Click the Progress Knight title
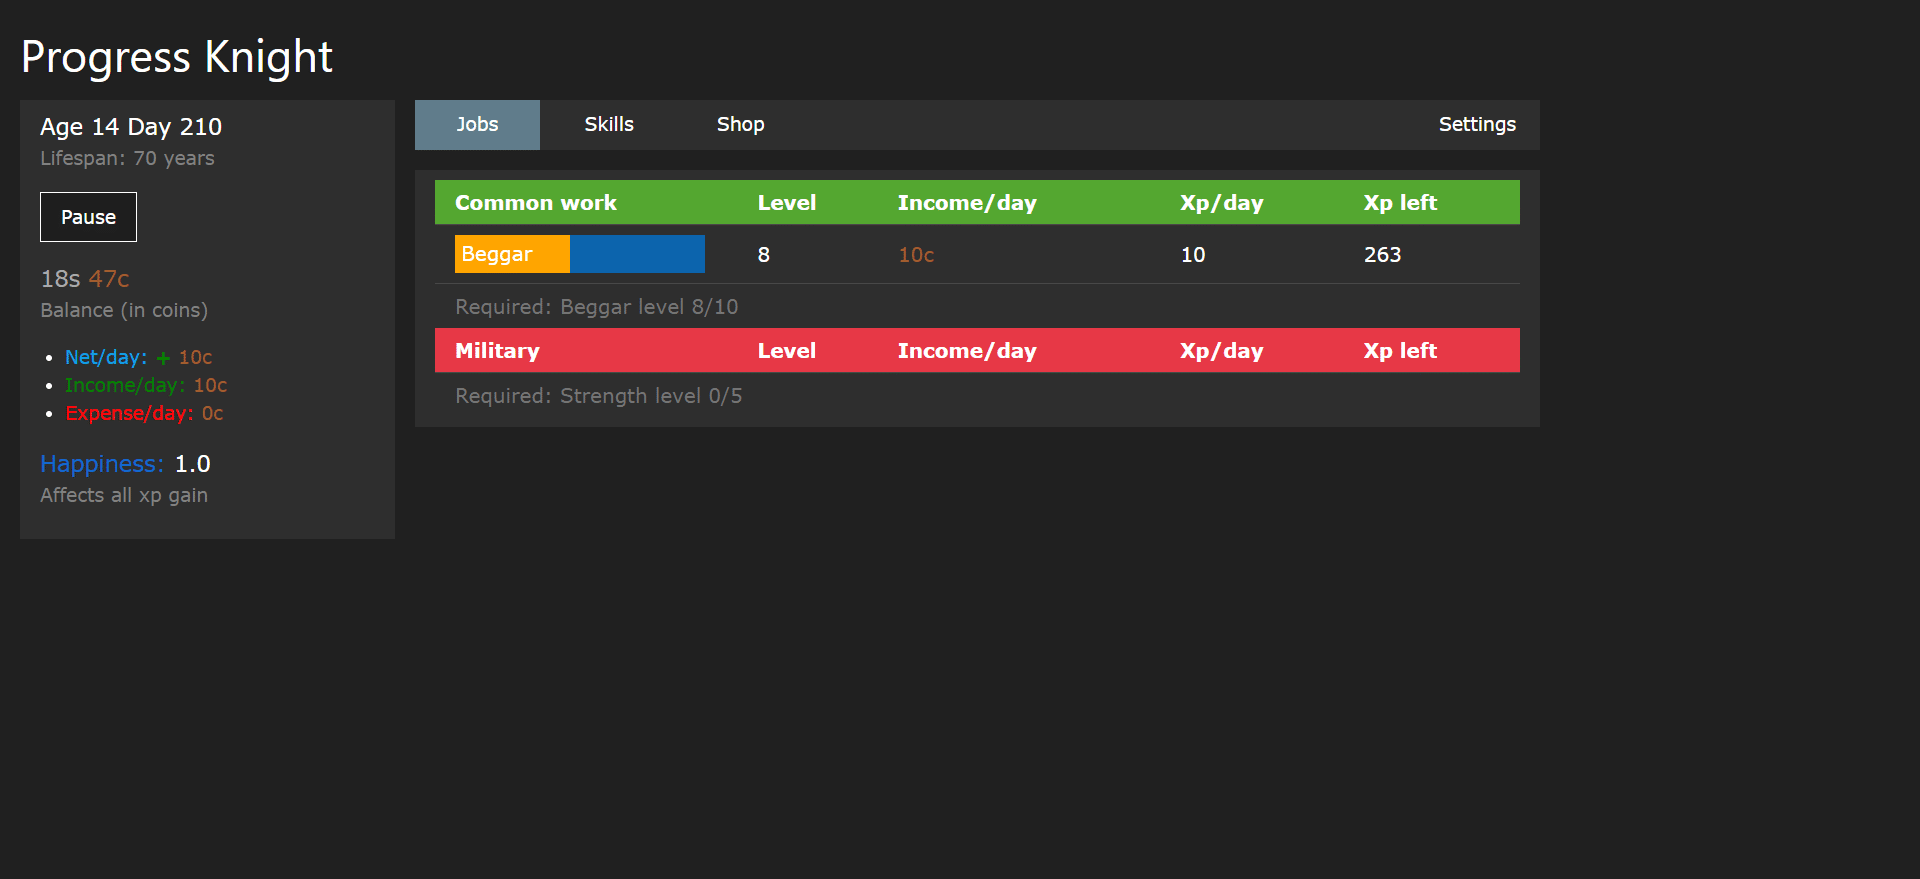 [x=177, y=57]
